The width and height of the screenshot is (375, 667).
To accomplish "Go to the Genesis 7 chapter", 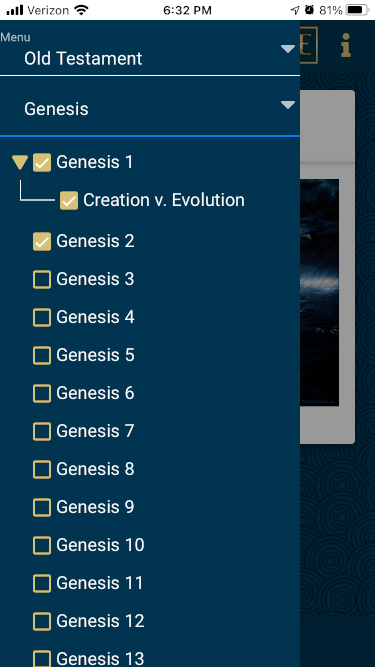I will (95, 431).
